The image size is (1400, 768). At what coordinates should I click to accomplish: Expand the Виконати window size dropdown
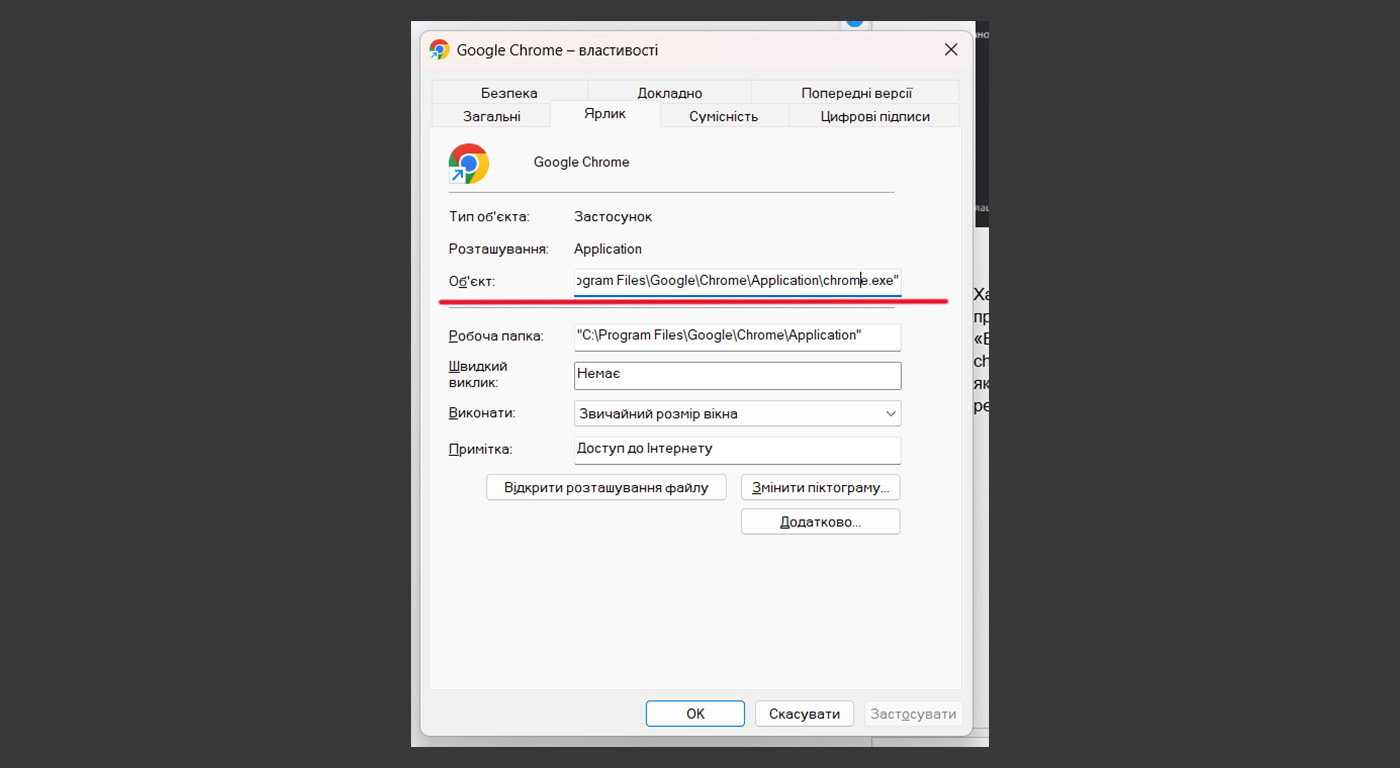(x=738, y=414)
